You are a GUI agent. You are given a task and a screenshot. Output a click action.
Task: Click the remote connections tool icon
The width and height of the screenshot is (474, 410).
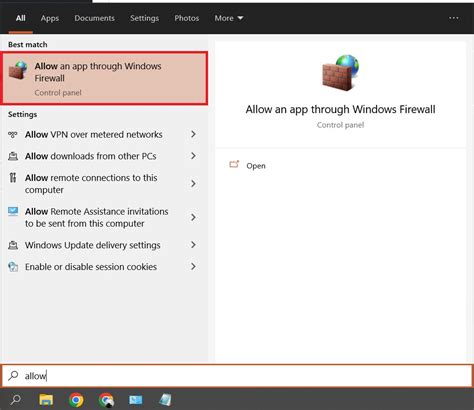pos(13,178)
